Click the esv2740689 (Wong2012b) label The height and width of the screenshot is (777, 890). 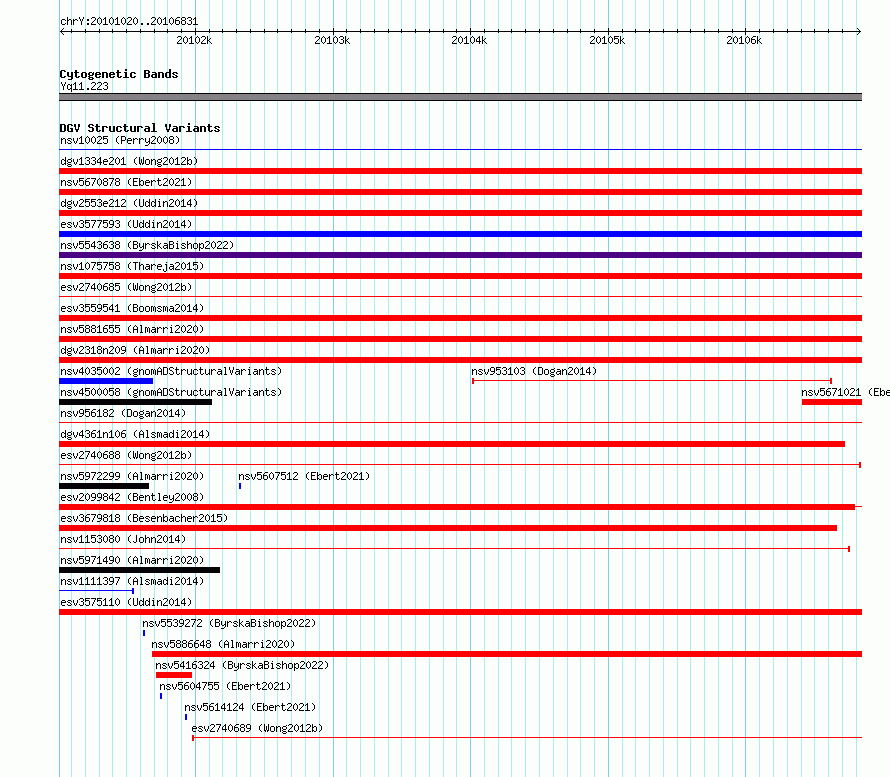(257, 728)
